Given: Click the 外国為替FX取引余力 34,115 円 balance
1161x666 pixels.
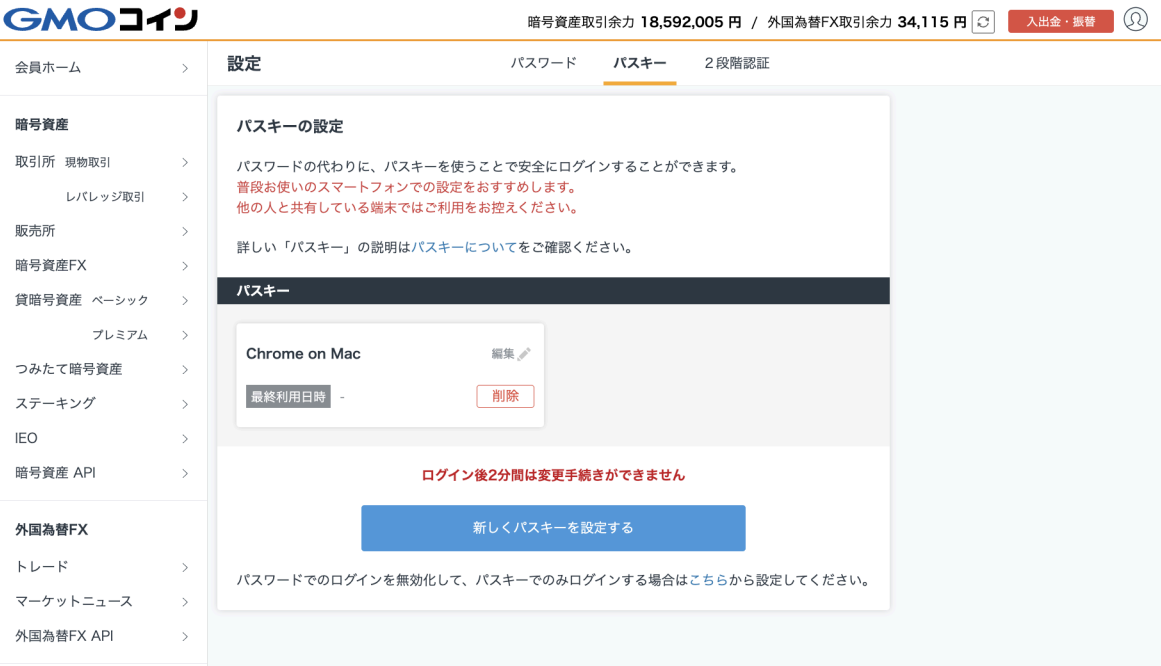Looking at the screenshot, I should [x=867, y=22].
